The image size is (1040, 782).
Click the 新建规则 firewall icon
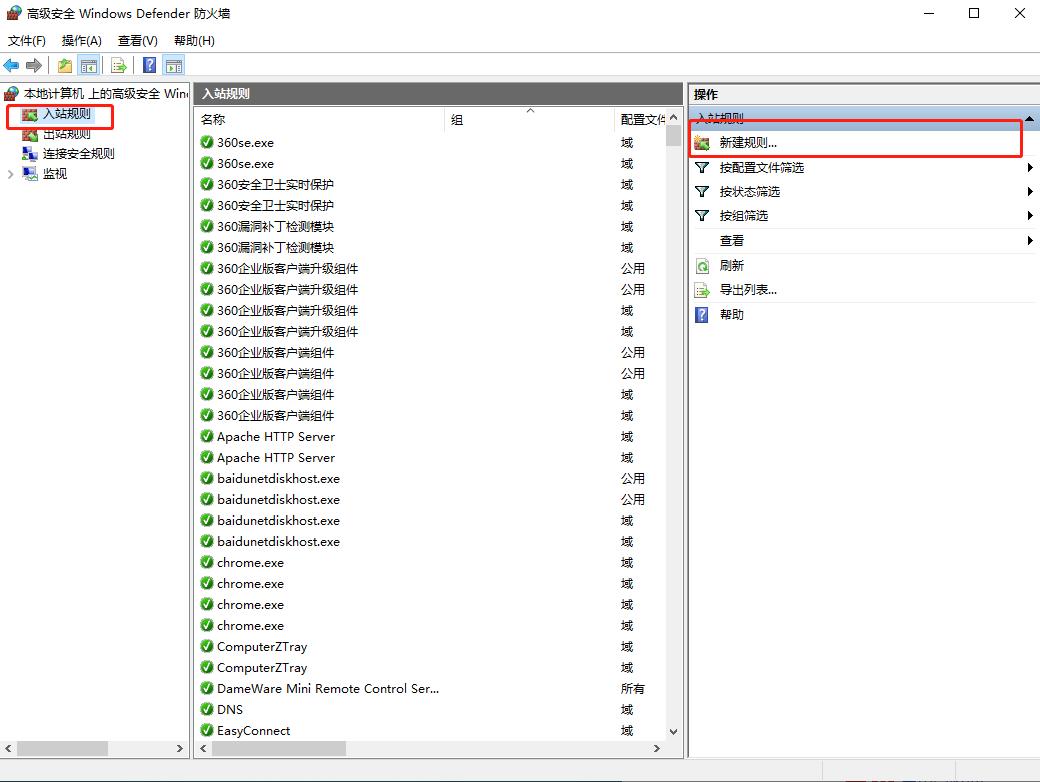pyautogui.click(x=702, y=143)
